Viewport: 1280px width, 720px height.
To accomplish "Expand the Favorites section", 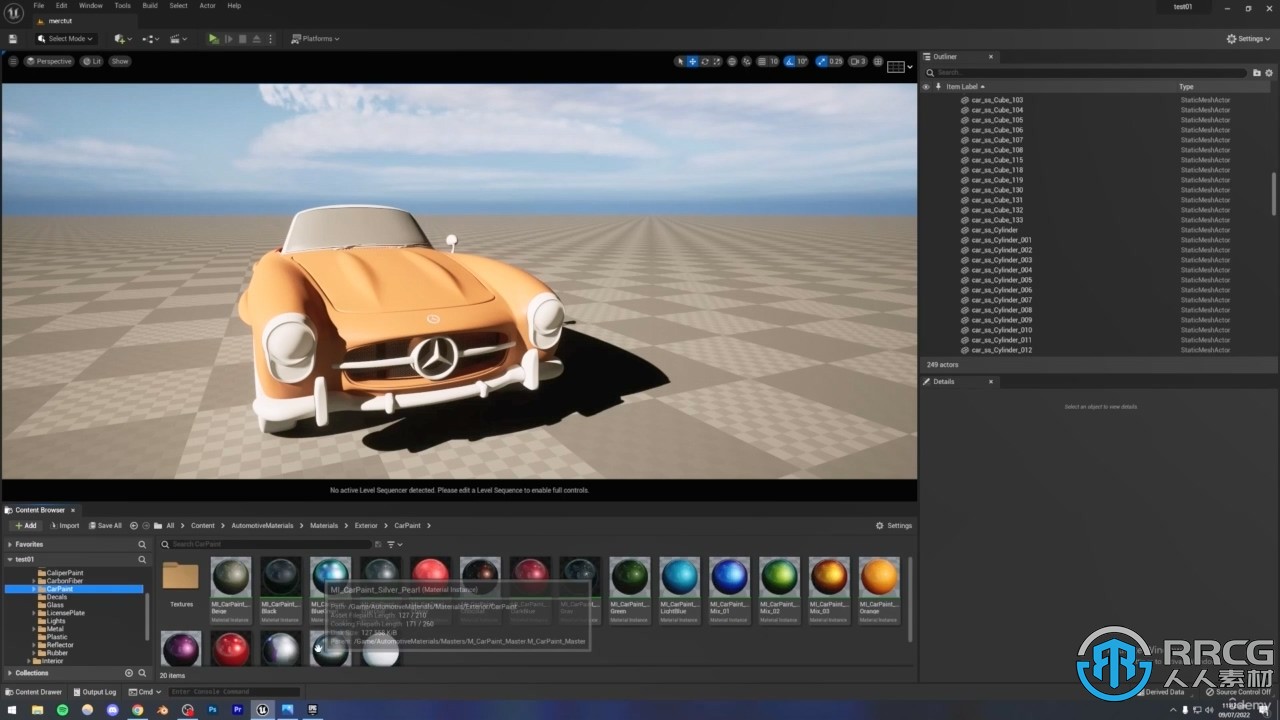I will click(10, 544).
